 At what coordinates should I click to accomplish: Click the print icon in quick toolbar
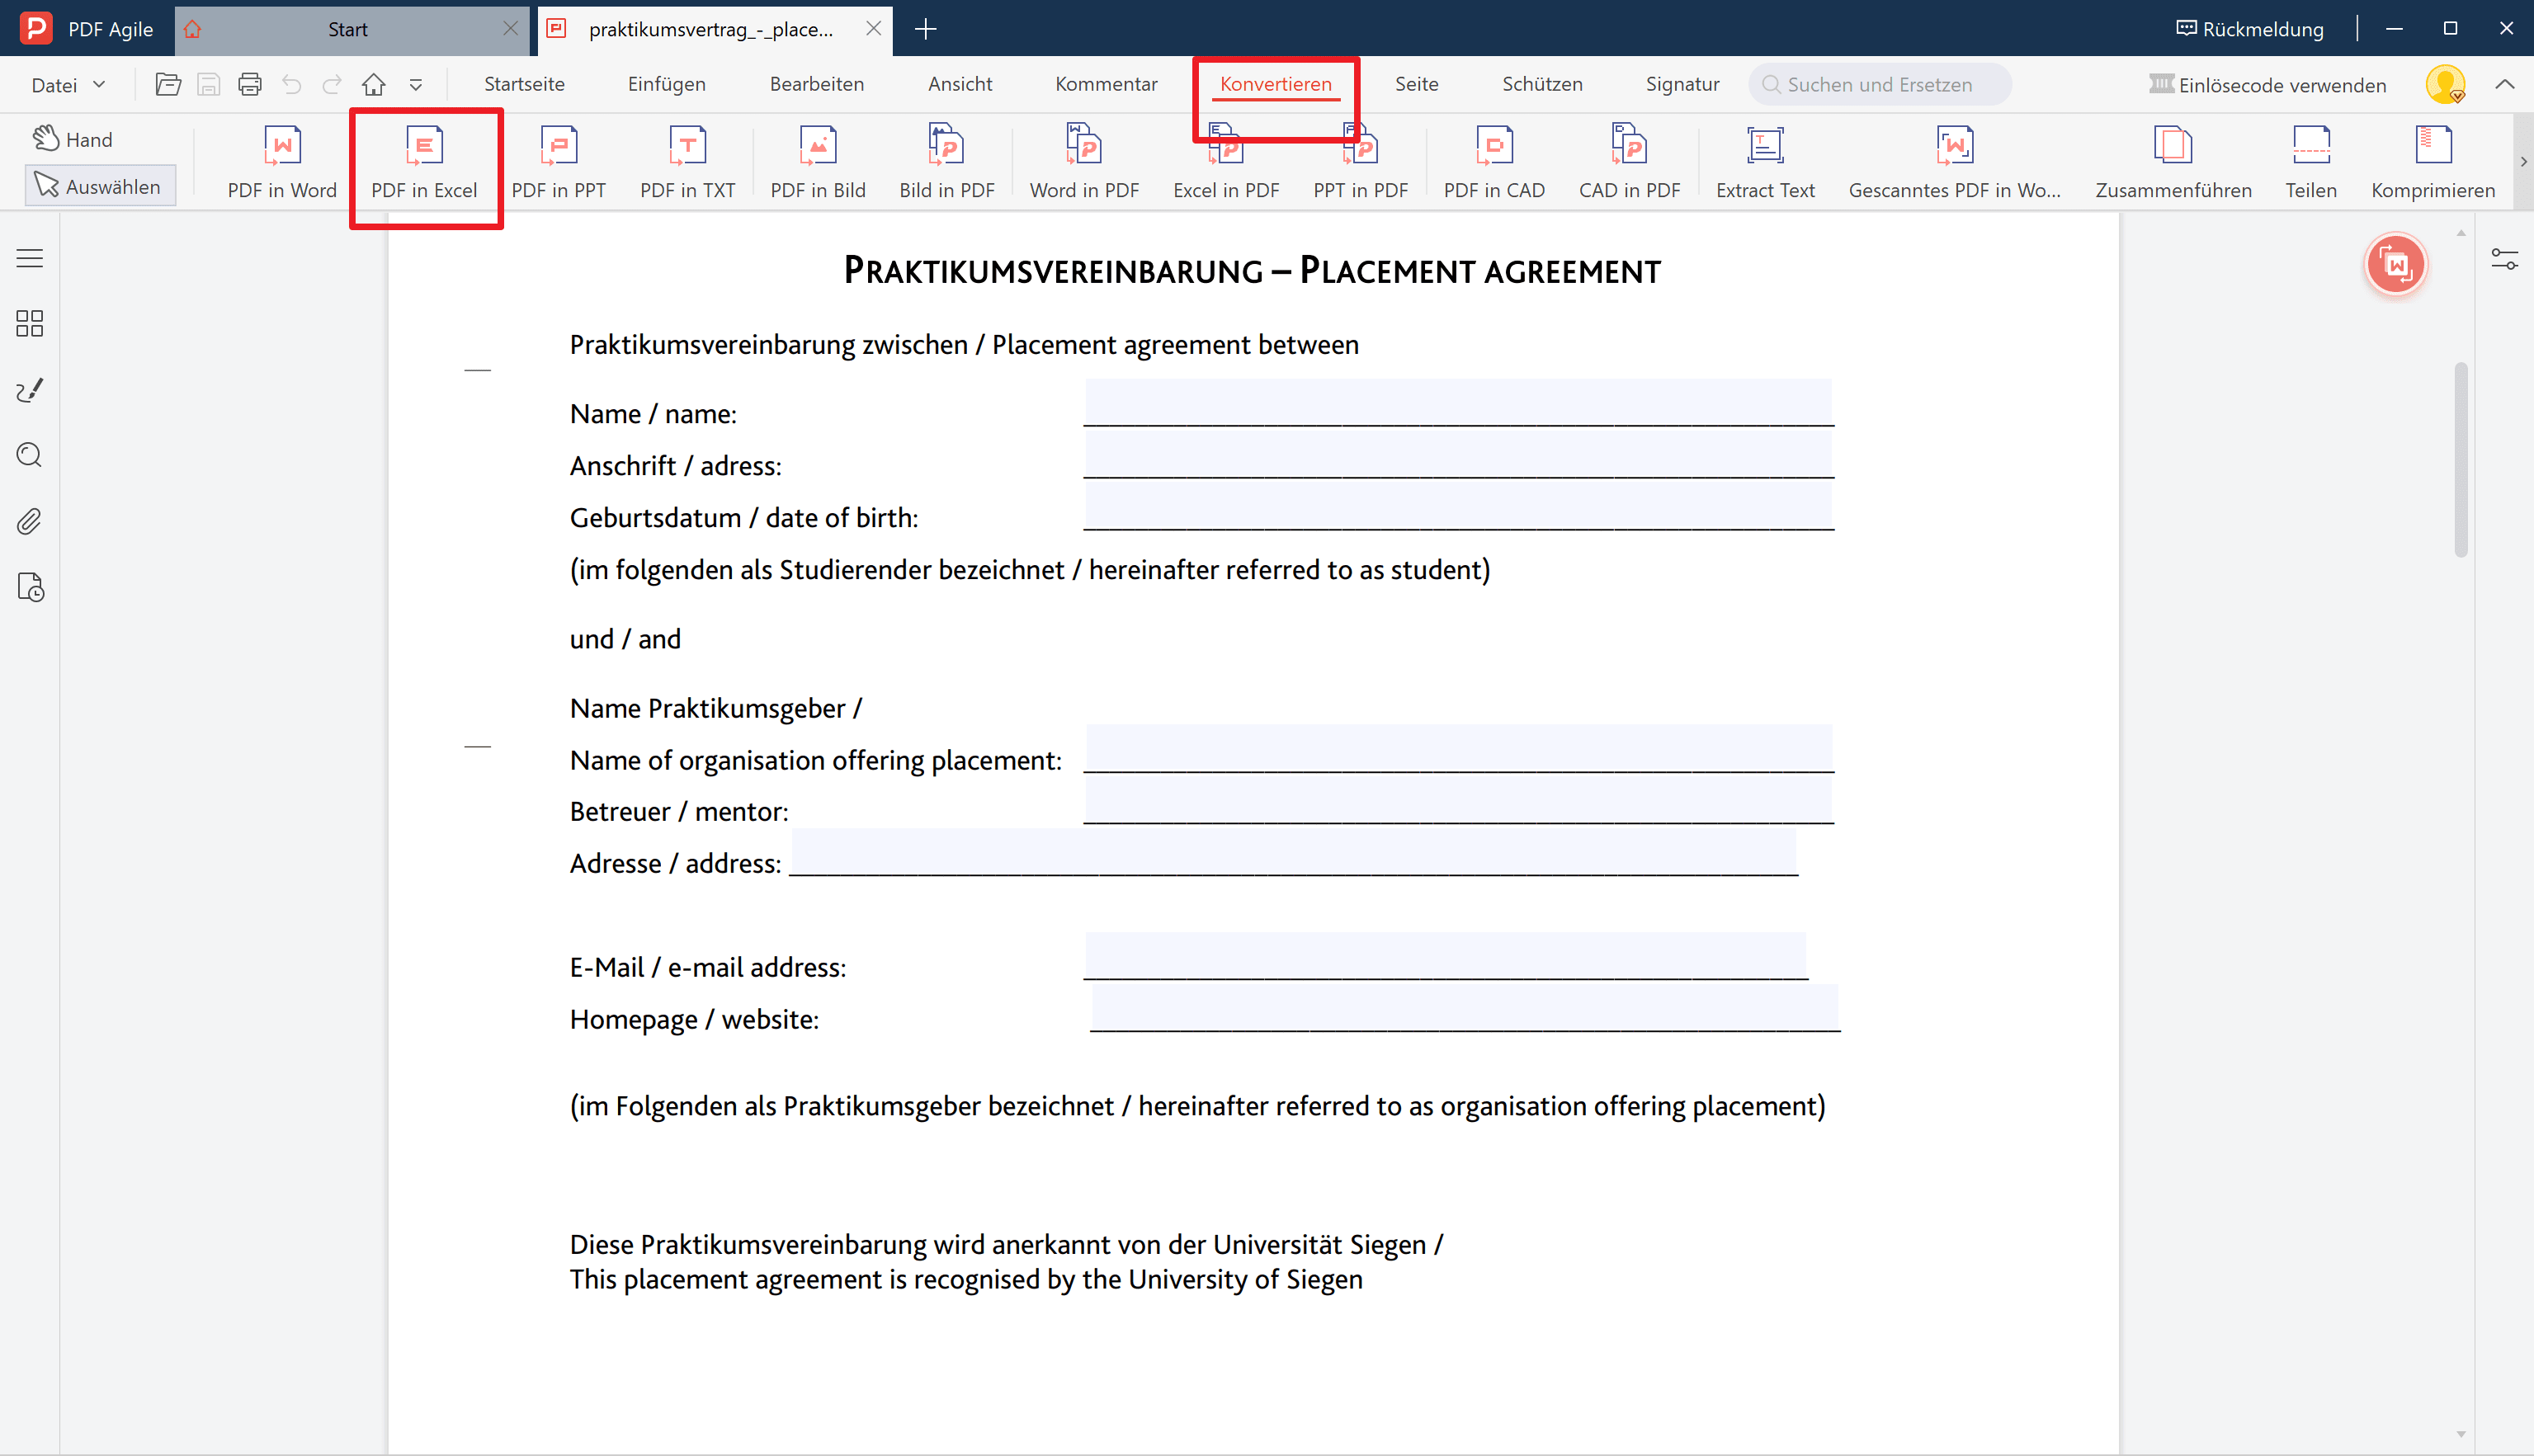250,85
